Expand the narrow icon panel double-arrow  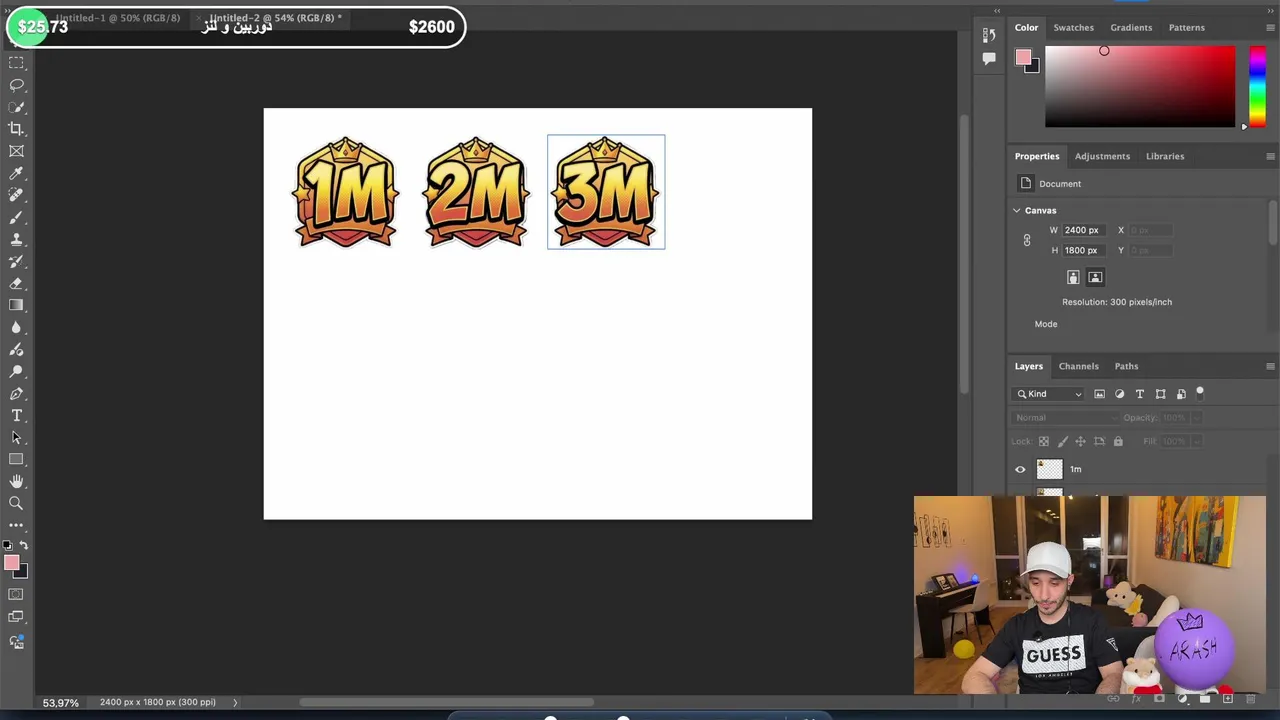coord(996,10)
